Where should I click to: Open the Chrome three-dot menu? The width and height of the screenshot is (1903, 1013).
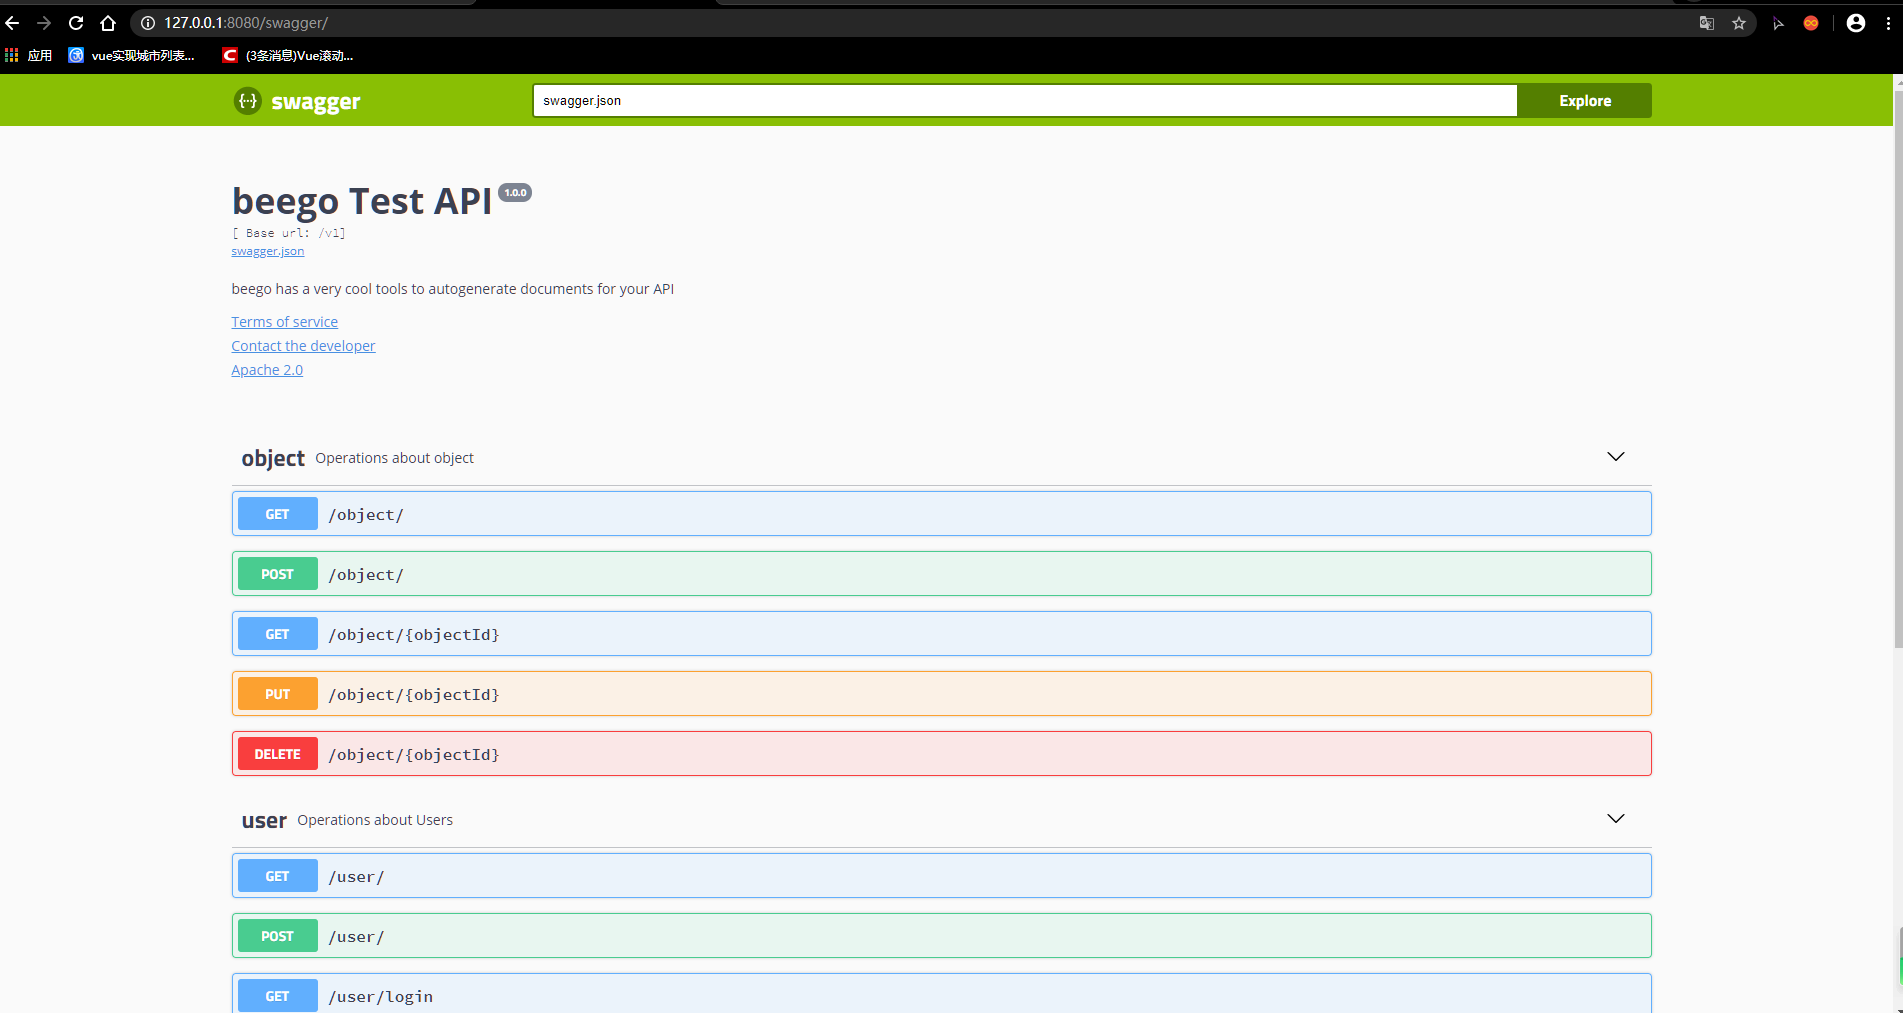(x=1888, y=23)
